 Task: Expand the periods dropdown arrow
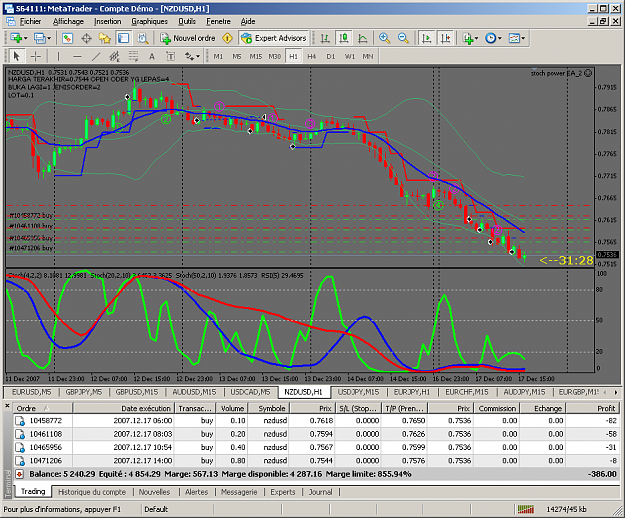[x=500, y=38]
